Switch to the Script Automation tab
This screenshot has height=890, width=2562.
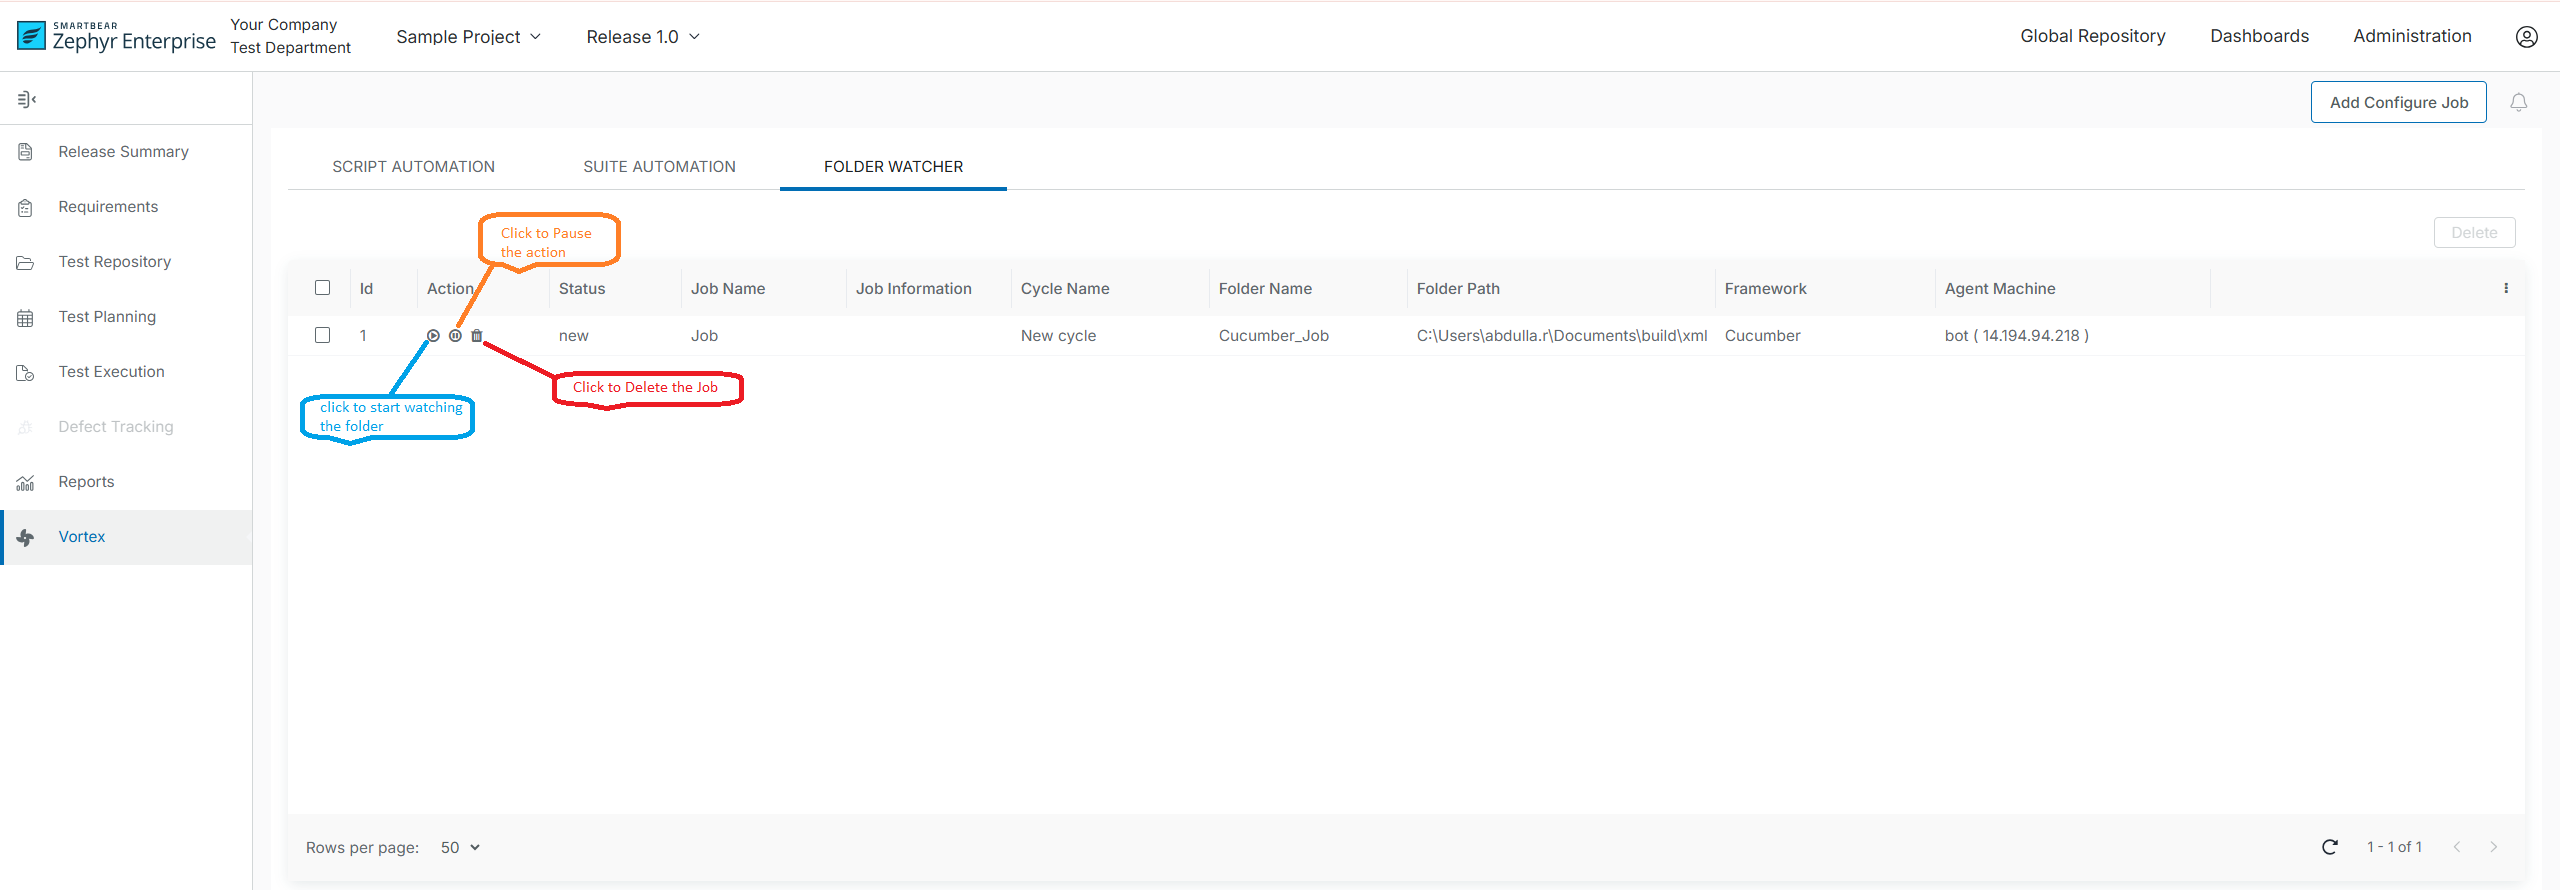point(413,167)
